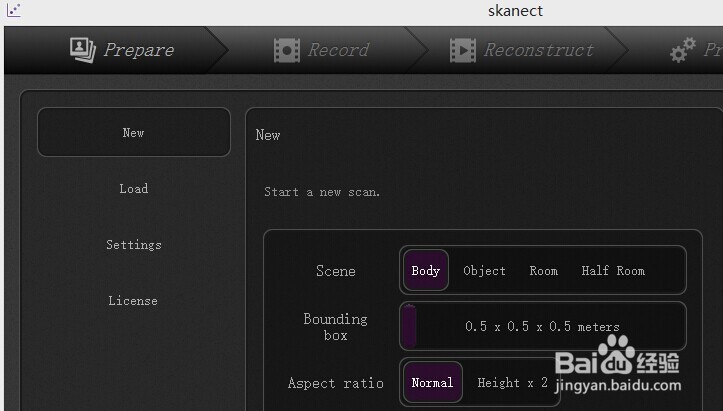Screen dimensions: 723x411
Task: Click the Process gears icon
Action: (682, 50)
